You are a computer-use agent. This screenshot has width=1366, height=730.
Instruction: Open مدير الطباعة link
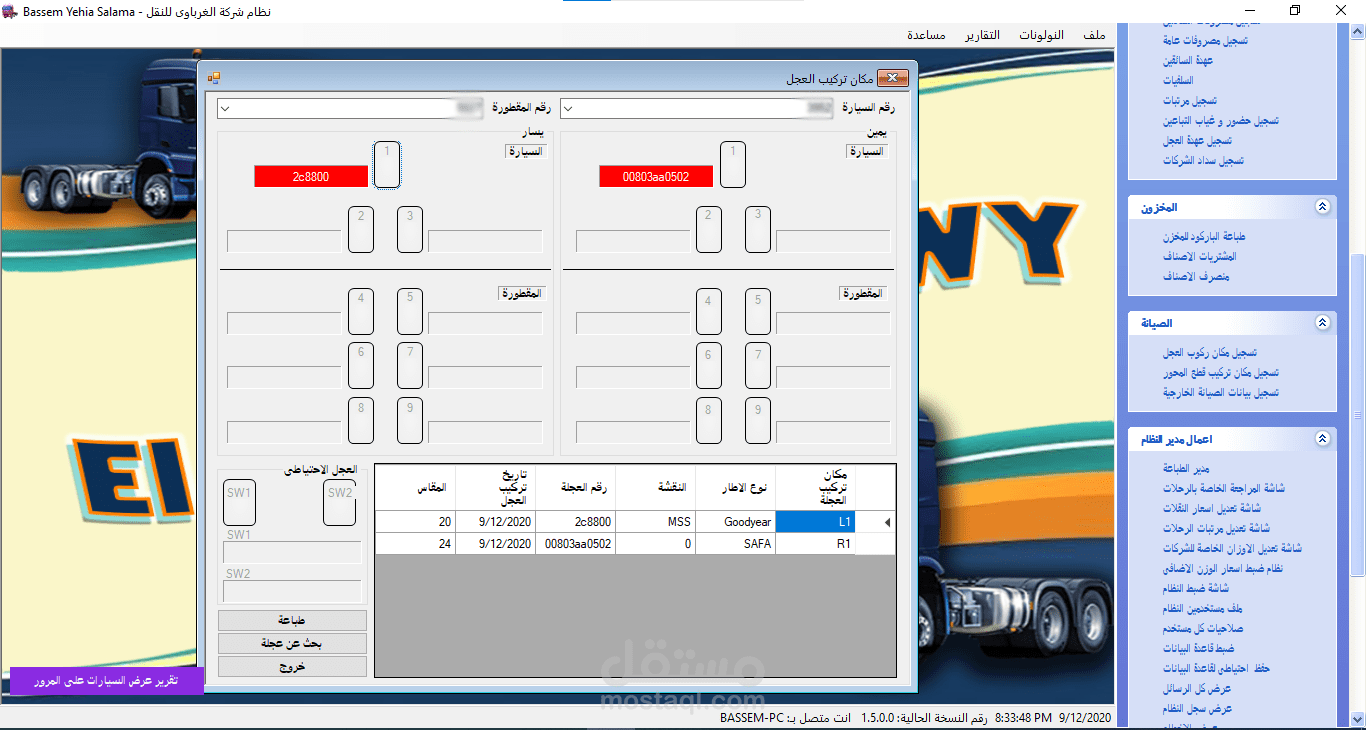tap(1186, 469)
